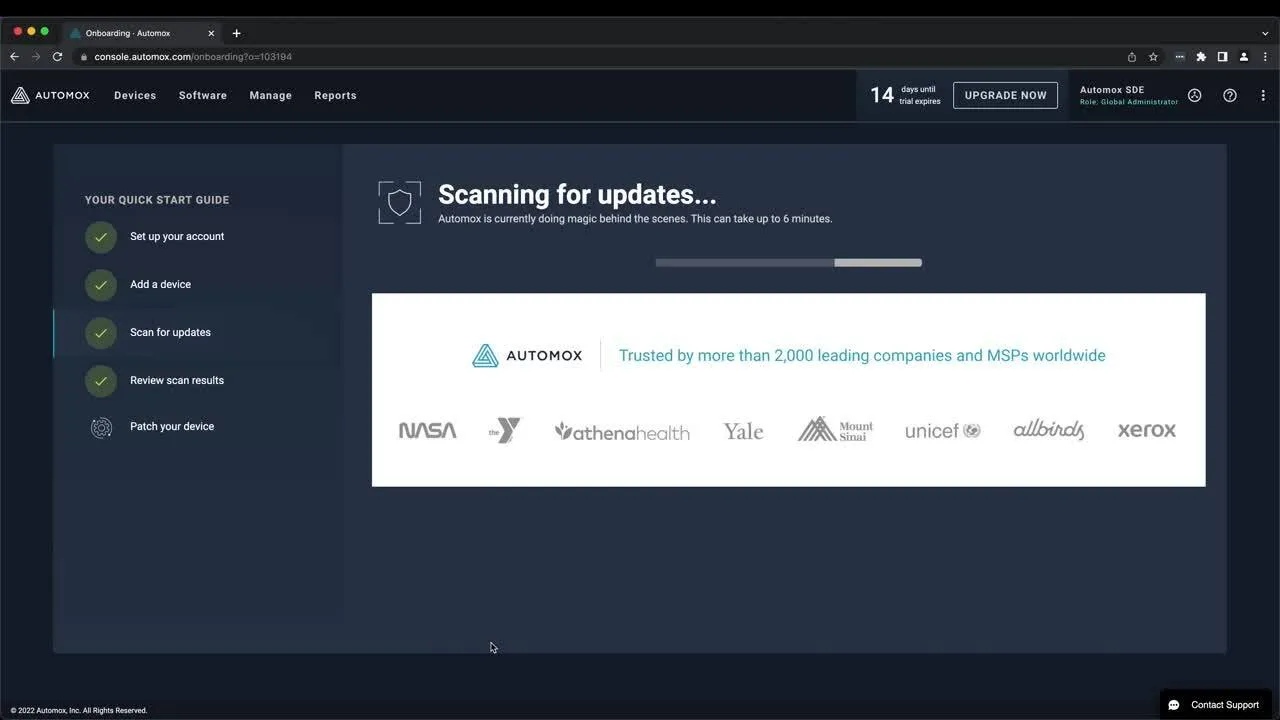Viewport: 1280px width, 720px height.
Task: Bookmark this page with the star icon
Action: [1153, 57]
